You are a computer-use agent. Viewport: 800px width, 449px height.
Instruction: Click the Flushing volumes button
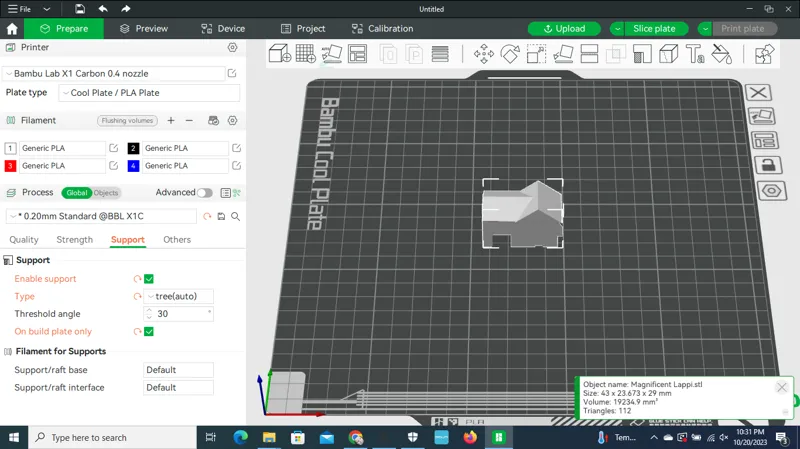click(x=127, y=120)
